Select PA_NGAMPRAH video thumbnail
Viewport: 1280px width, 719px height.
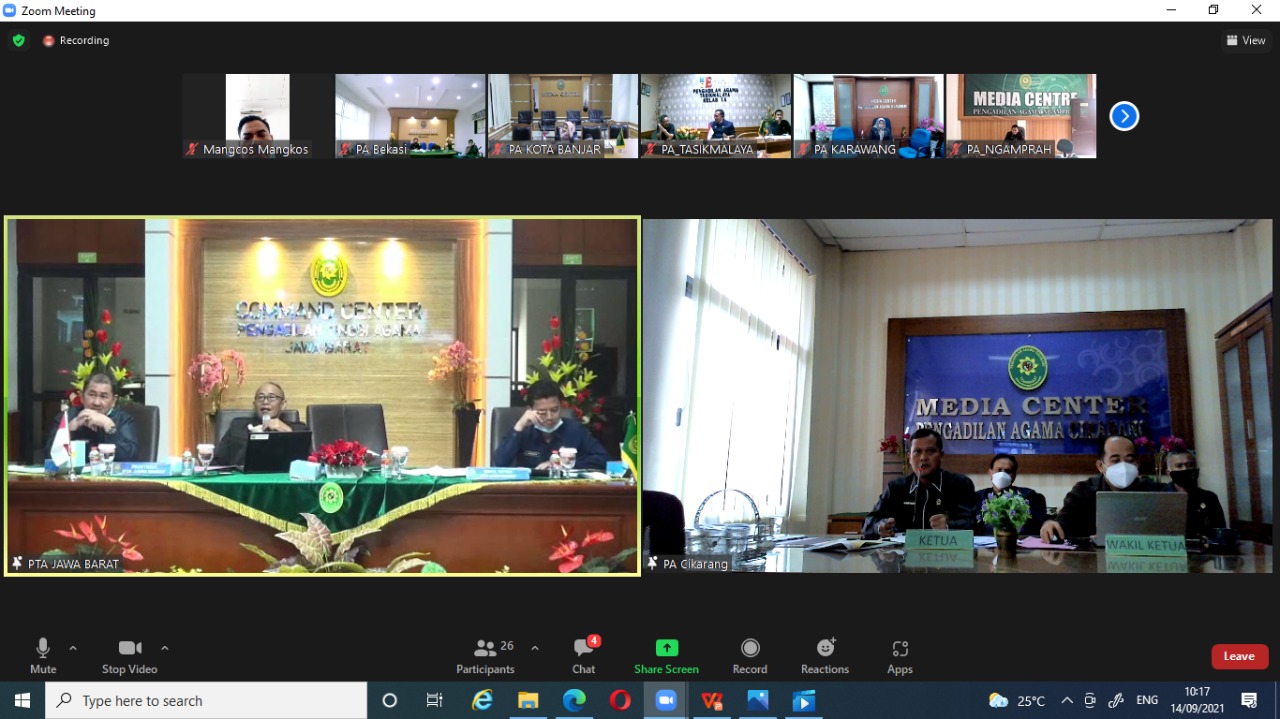[1021, 116]
